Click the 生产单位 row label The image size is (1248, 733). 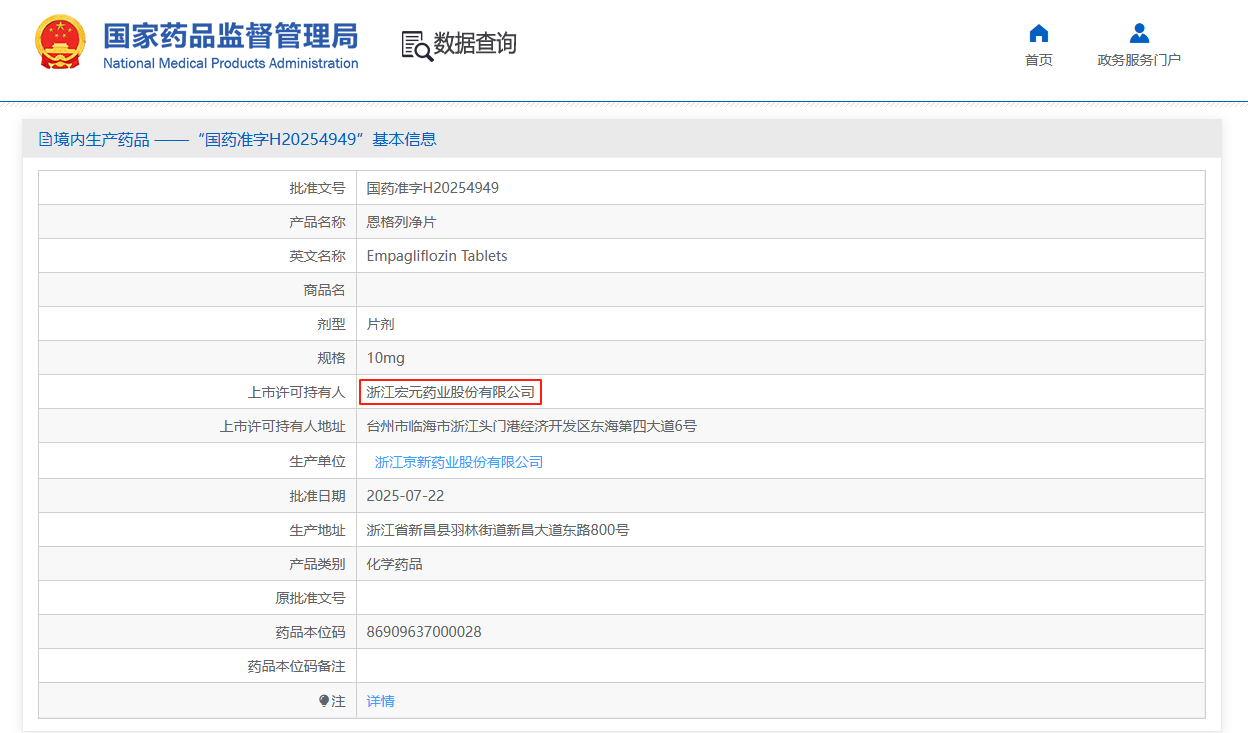tap(317, 462)
